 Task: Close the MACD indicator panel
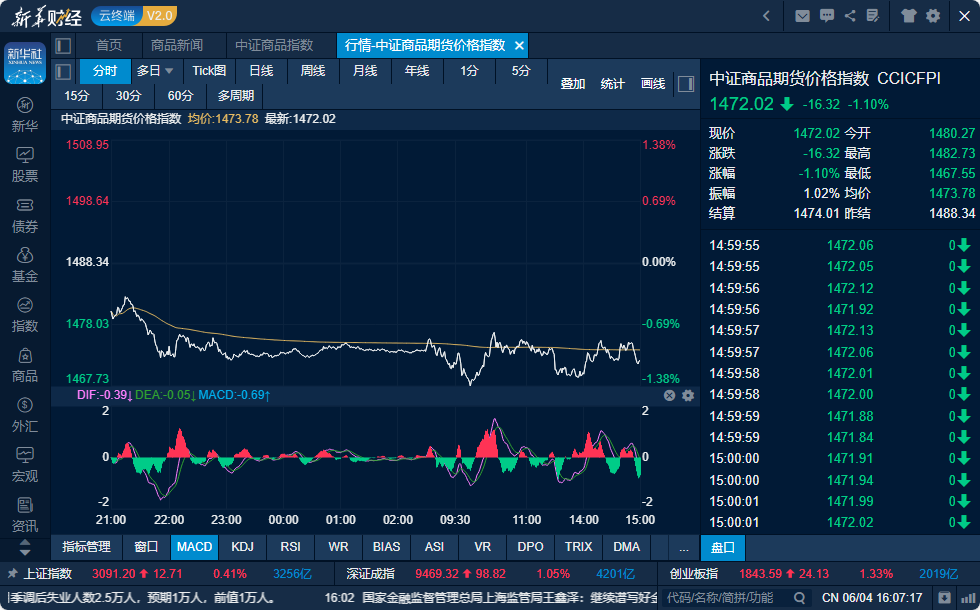[670, 396]
